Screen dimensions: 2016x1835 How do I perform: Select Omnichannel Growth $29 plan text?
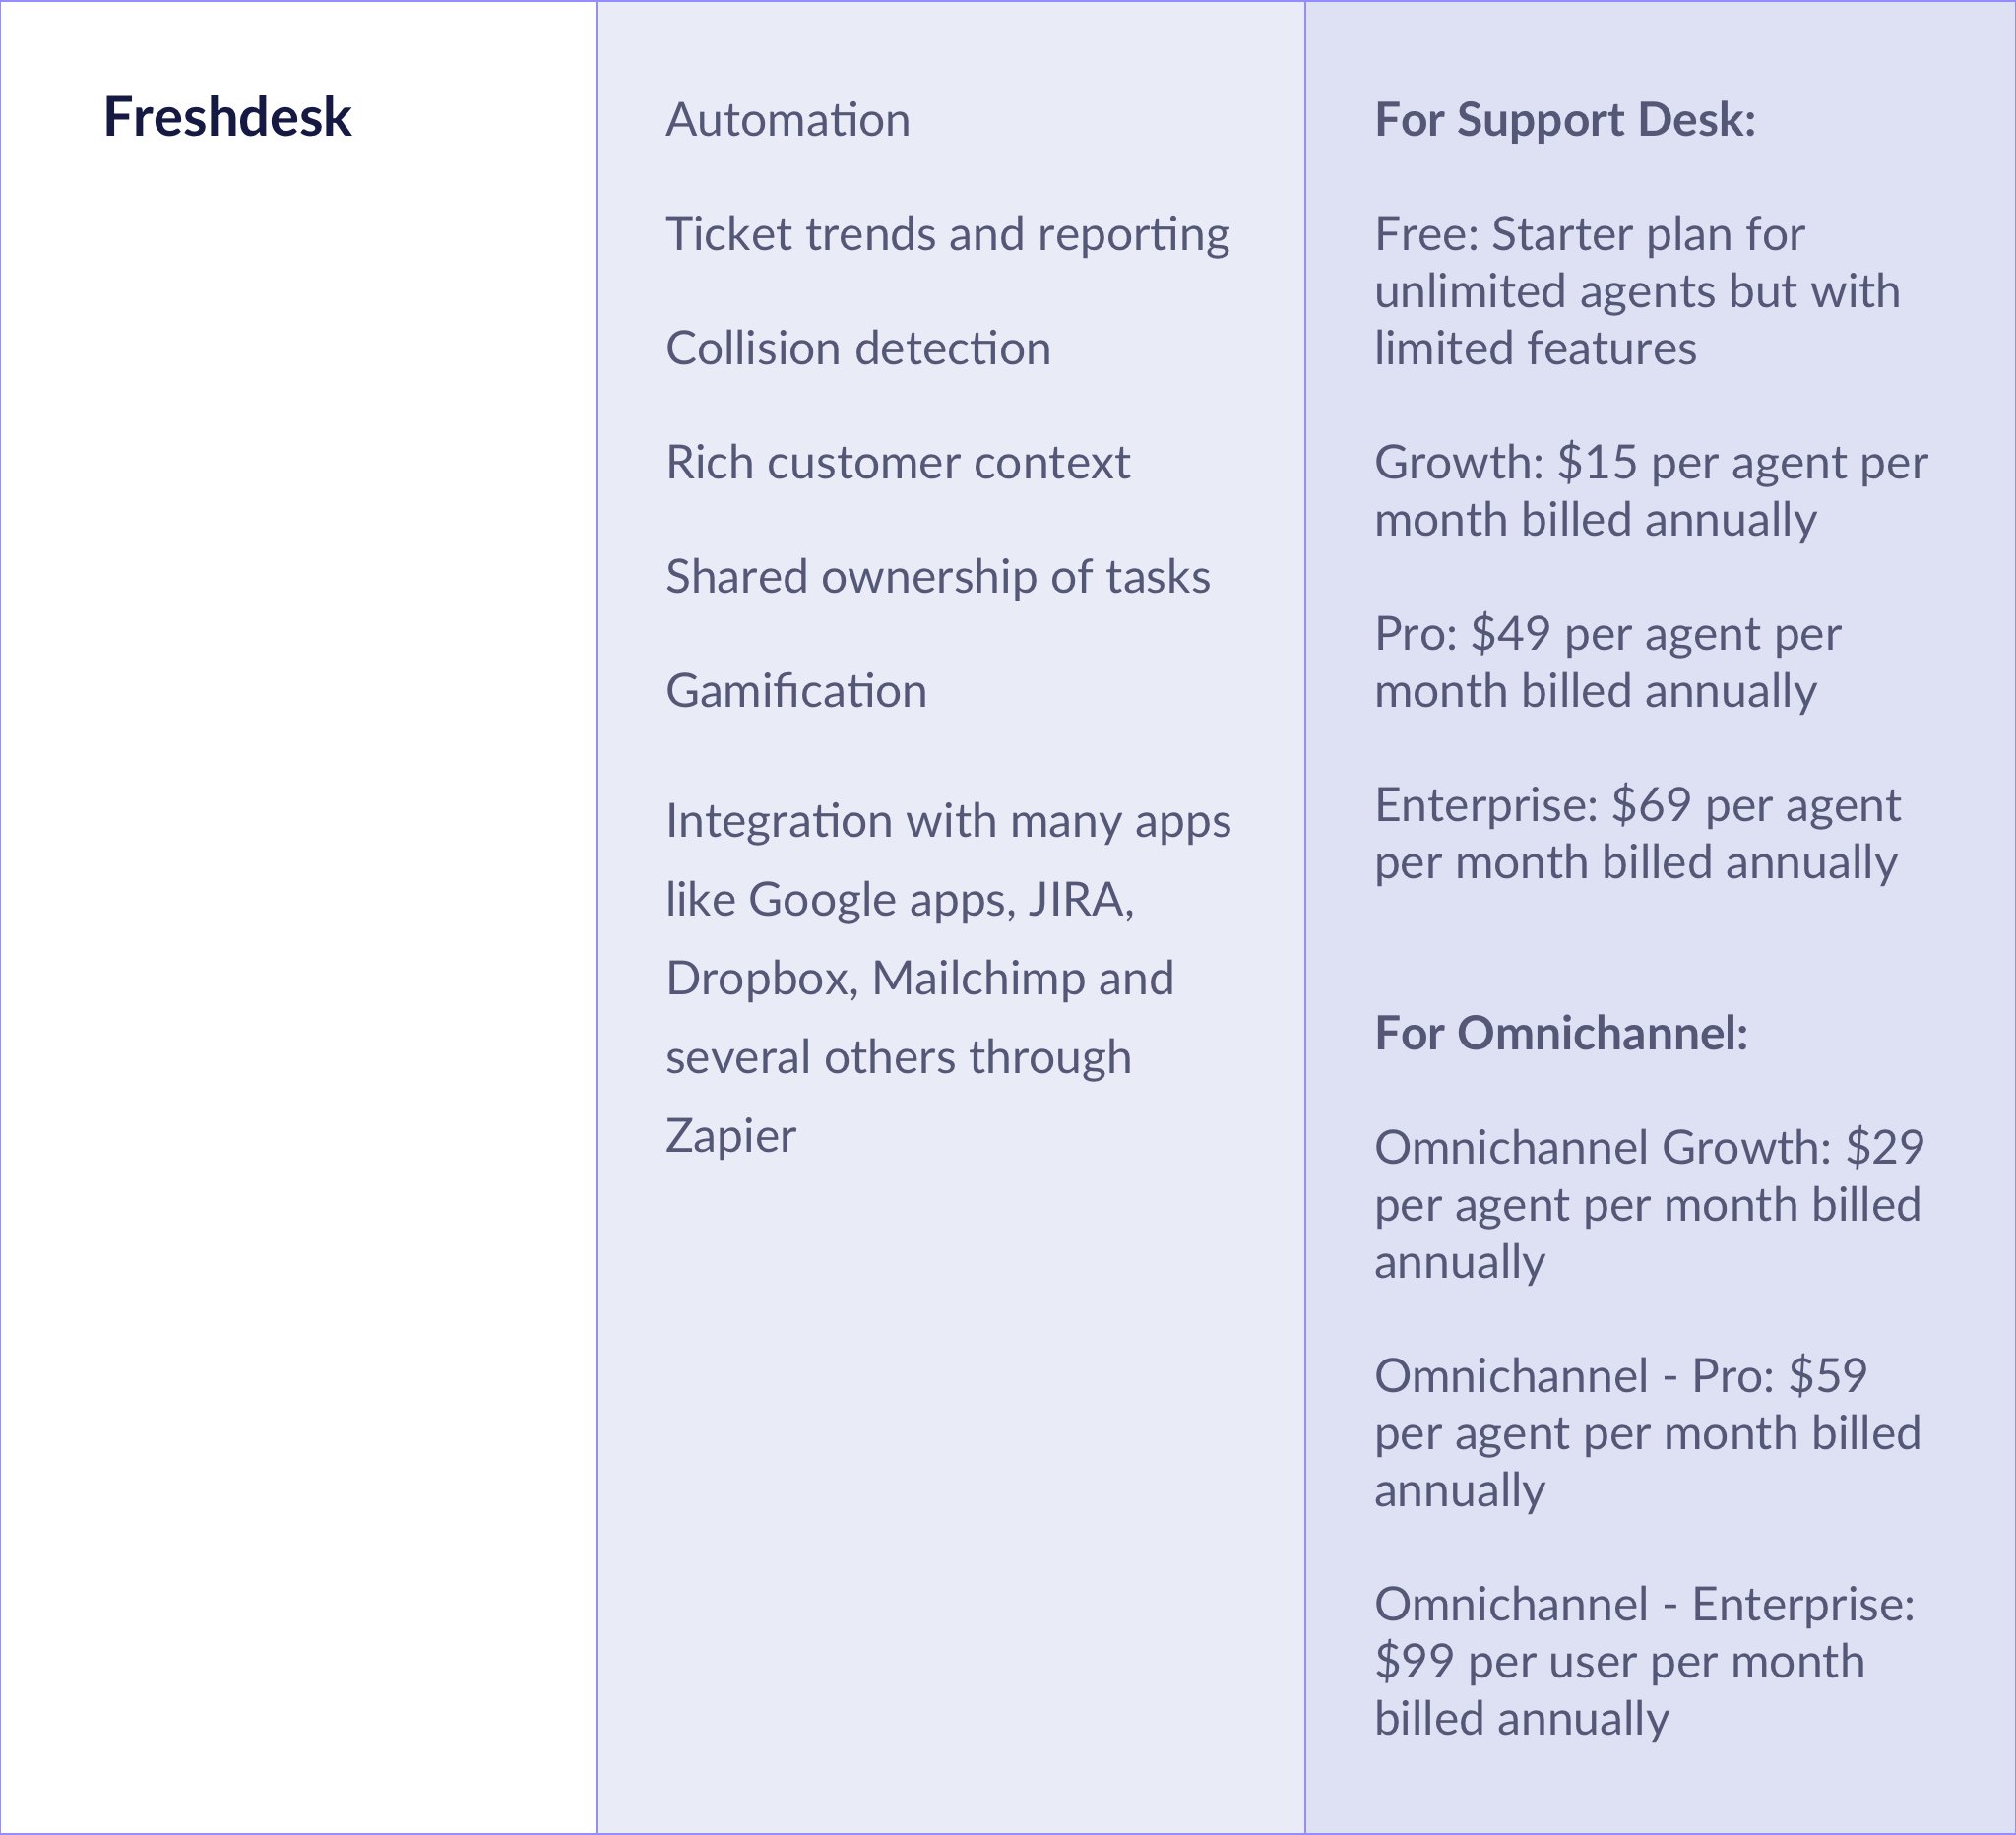tap(1648, 1204)
